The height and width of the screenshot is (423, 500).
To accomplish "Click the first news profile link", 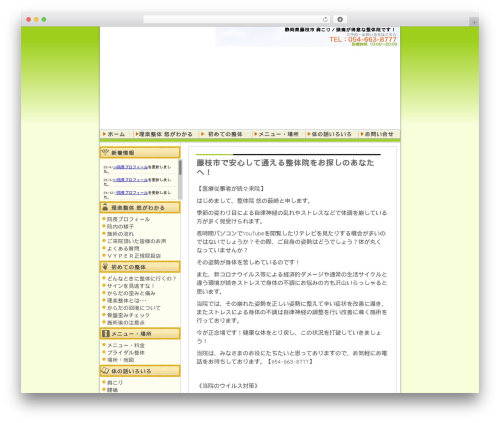I will [131, 167].
